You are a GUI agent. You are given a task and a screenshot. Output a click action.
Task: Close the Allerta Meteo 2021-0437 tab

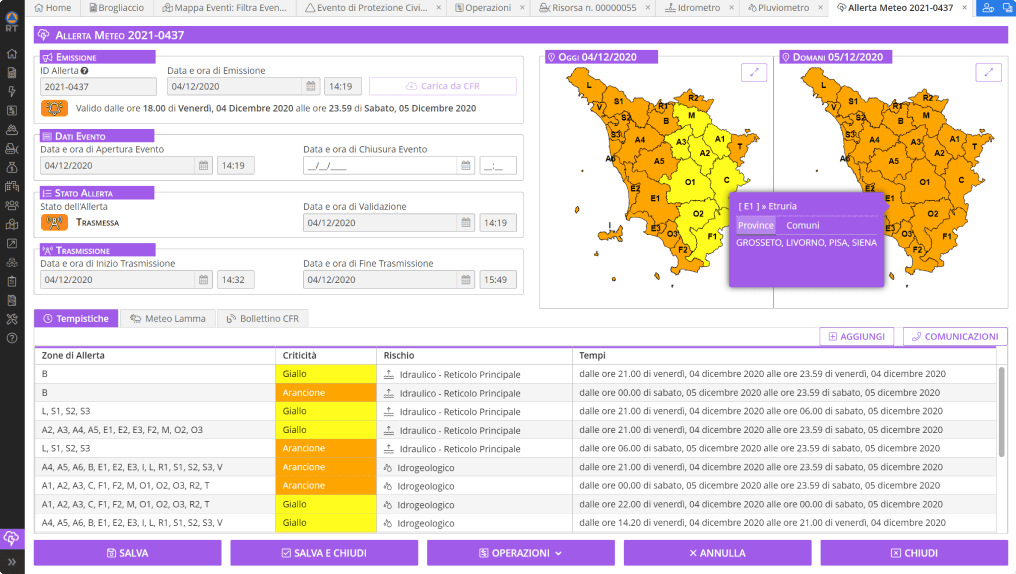coord(964,8)
